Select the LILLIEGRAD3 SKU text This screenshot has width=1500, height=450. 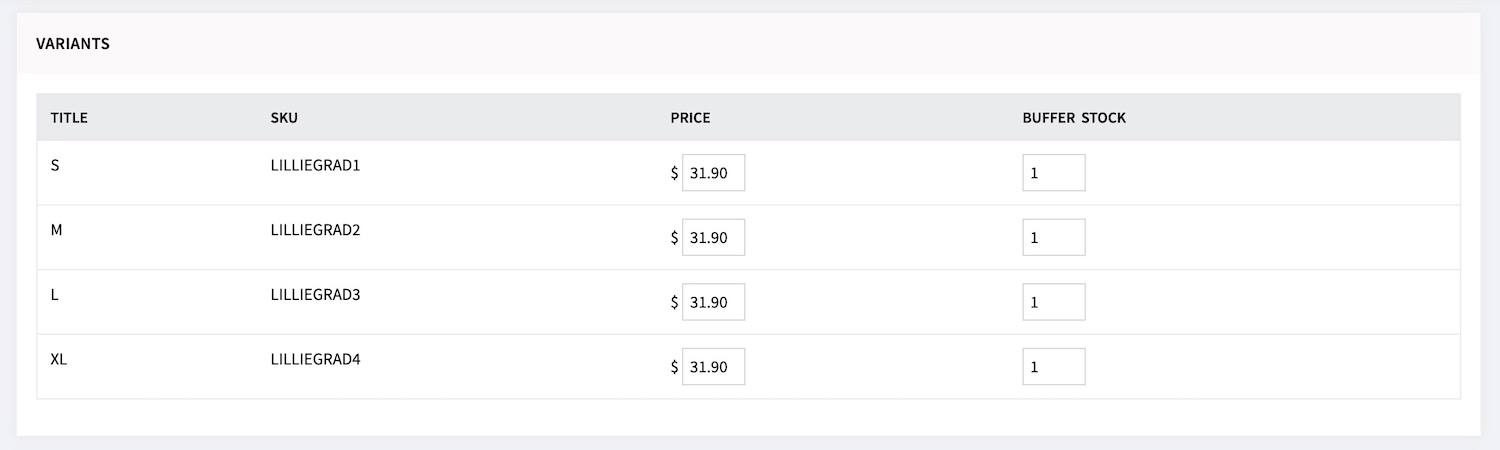click(315, 294)
